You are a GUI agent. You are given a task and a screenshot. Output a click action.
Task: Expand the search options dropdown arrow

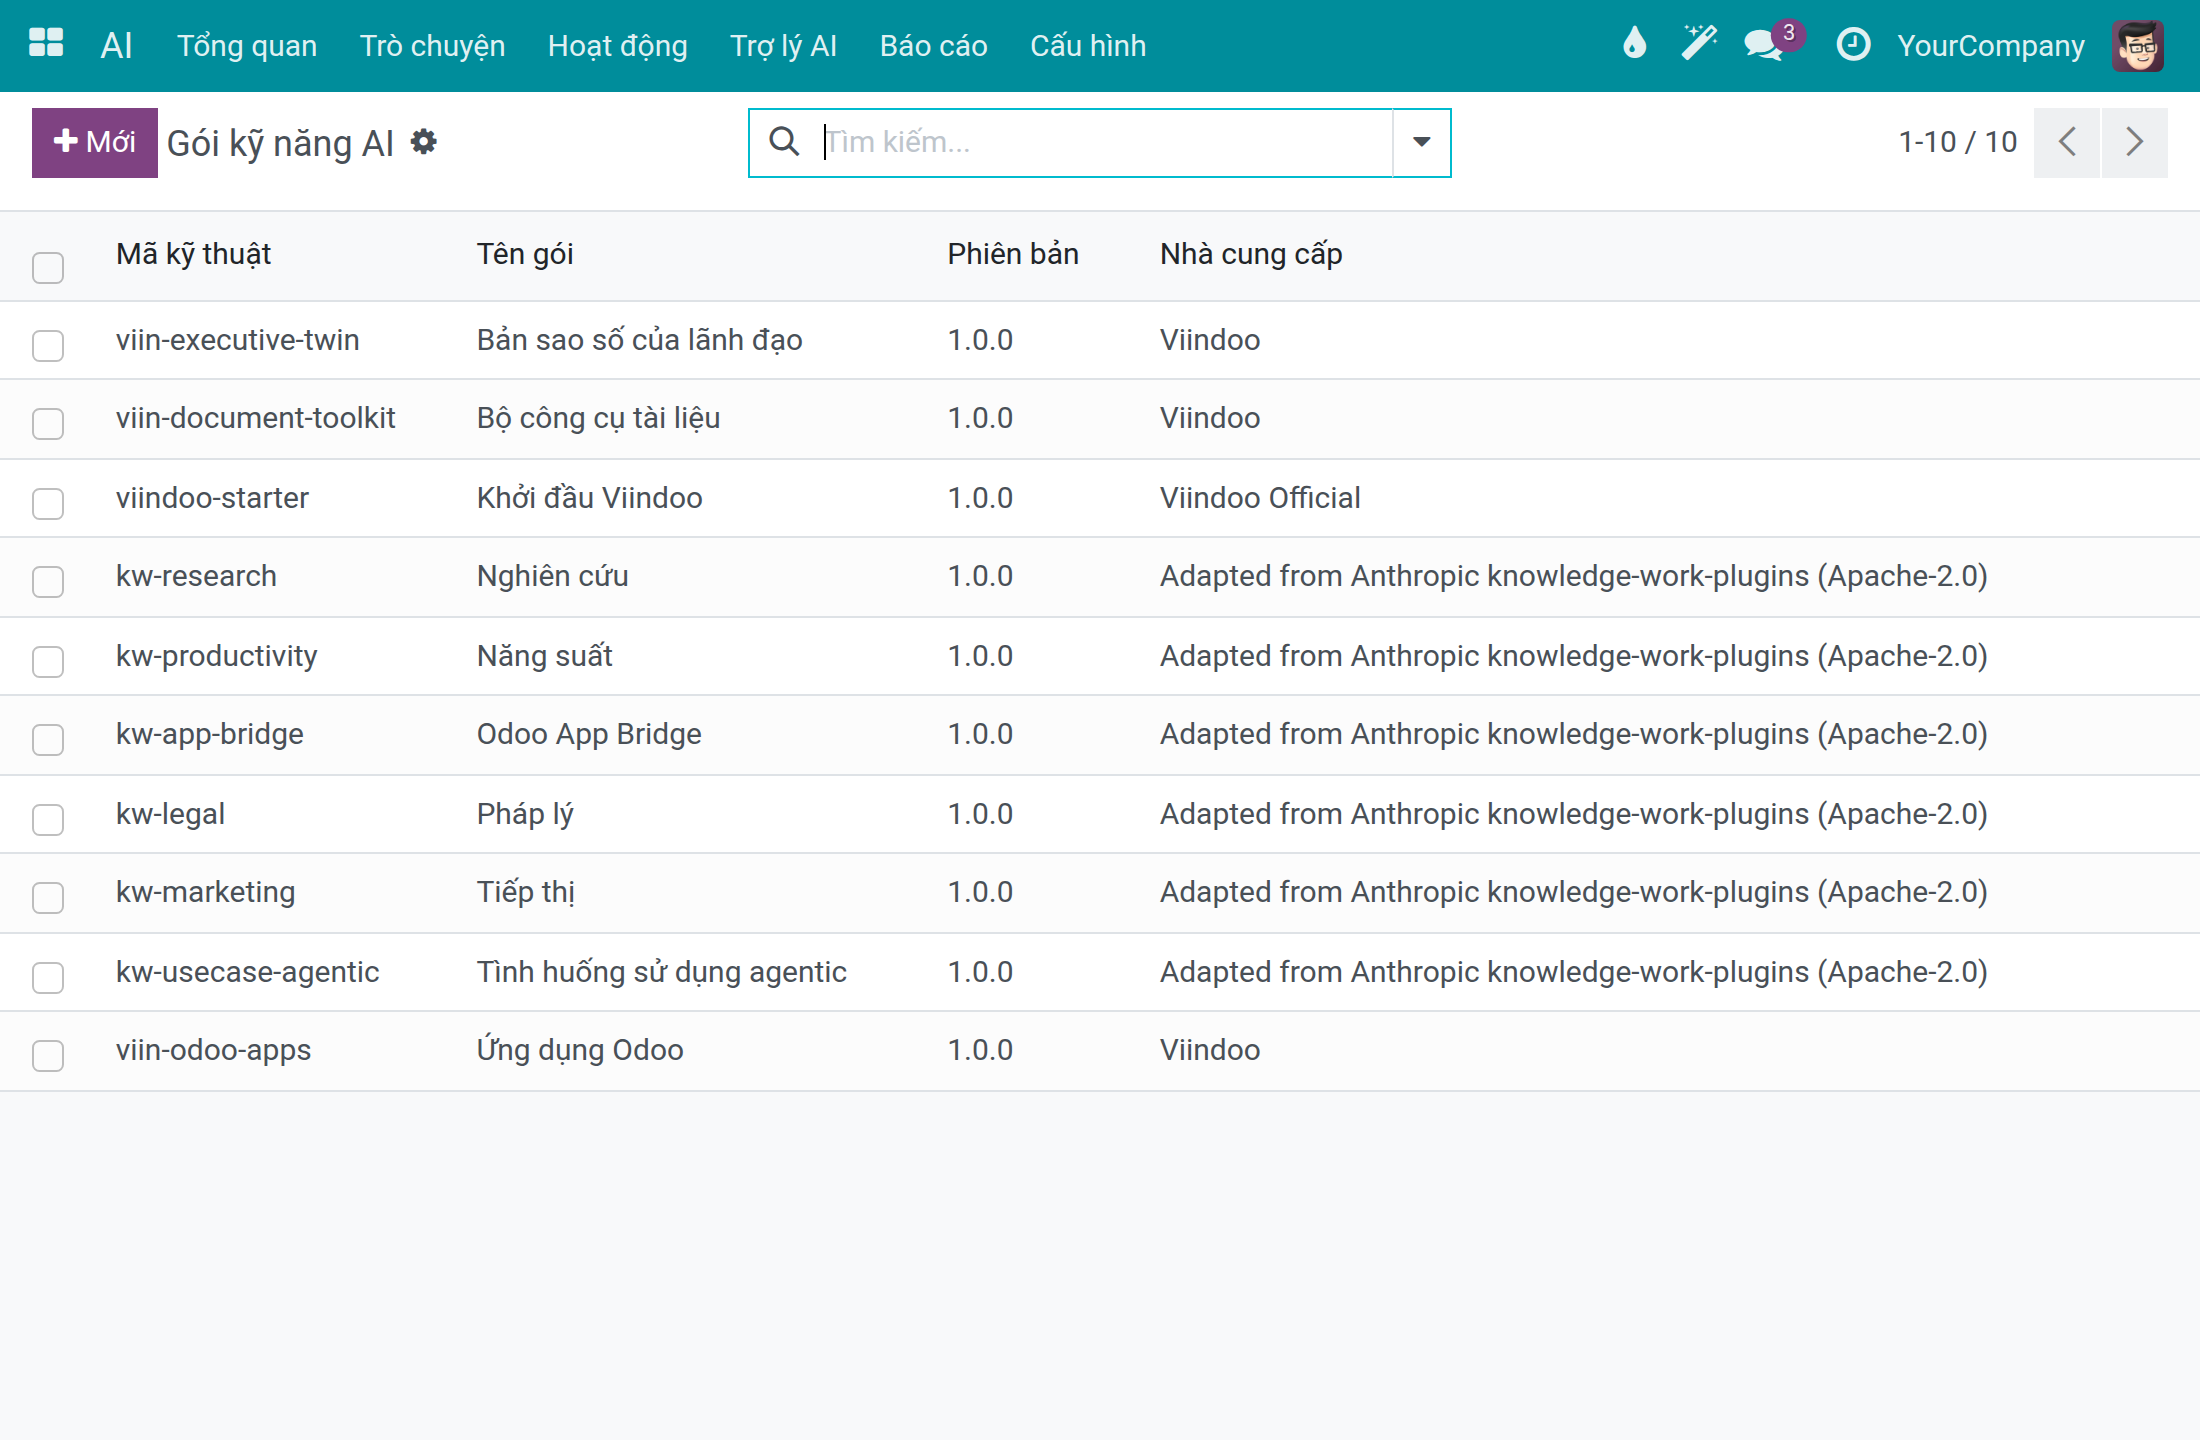(x=1421, y=142)
